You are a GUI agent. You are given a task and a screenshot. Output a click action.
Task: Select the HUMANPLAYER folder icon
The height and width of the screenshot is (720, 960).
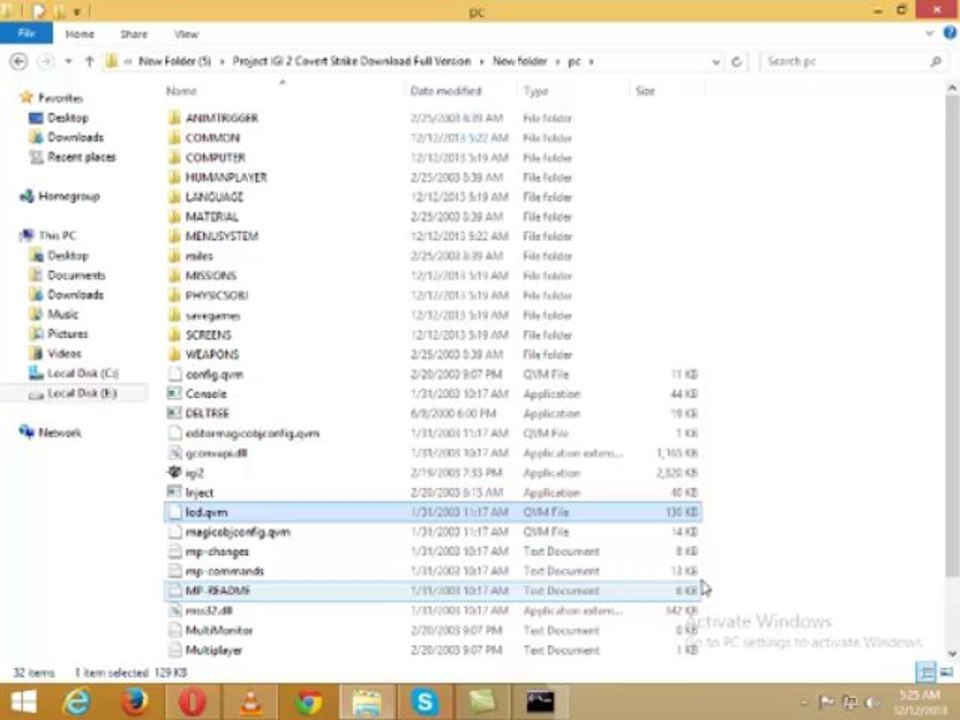[174, 178]
